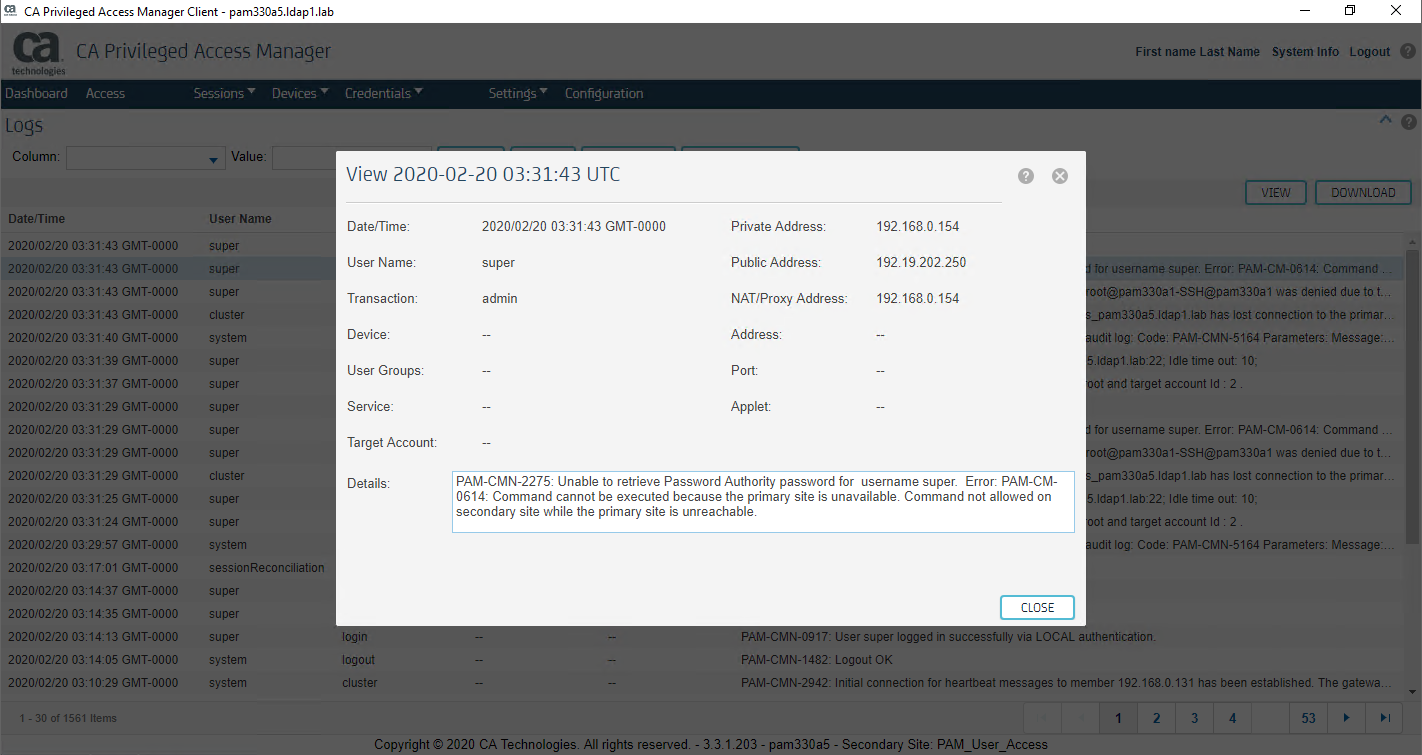Select page 1 in pagination
This screenshot has height=755, width=1422.
(x=1119, y=718)
